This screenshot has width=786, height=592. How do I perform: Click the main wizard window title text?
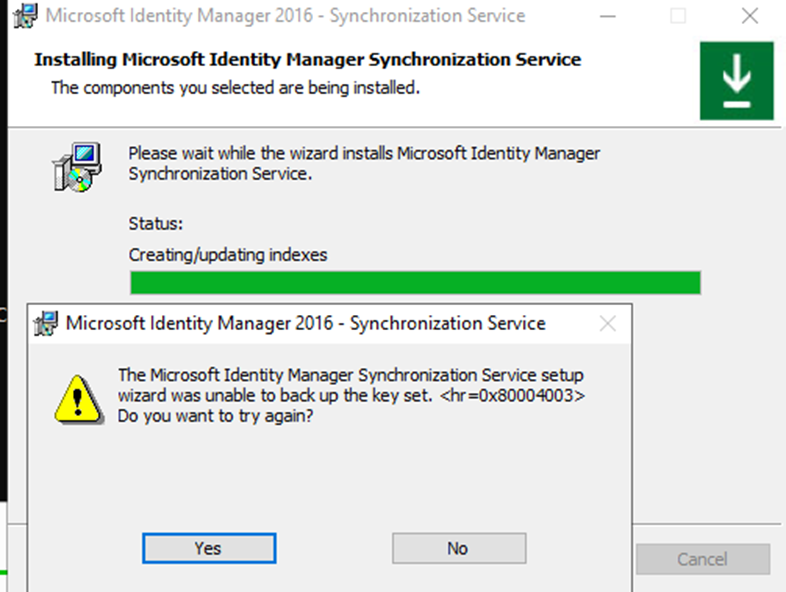[285, 16]
